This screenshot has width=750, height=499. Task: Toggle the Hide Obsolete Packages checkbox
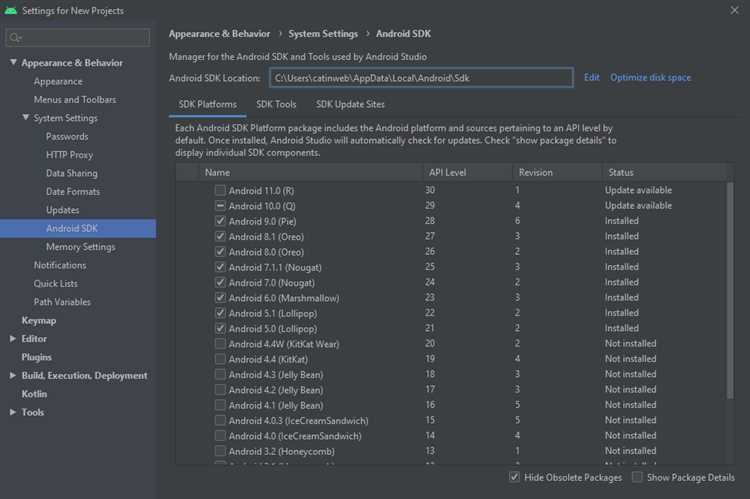(514, 477)
